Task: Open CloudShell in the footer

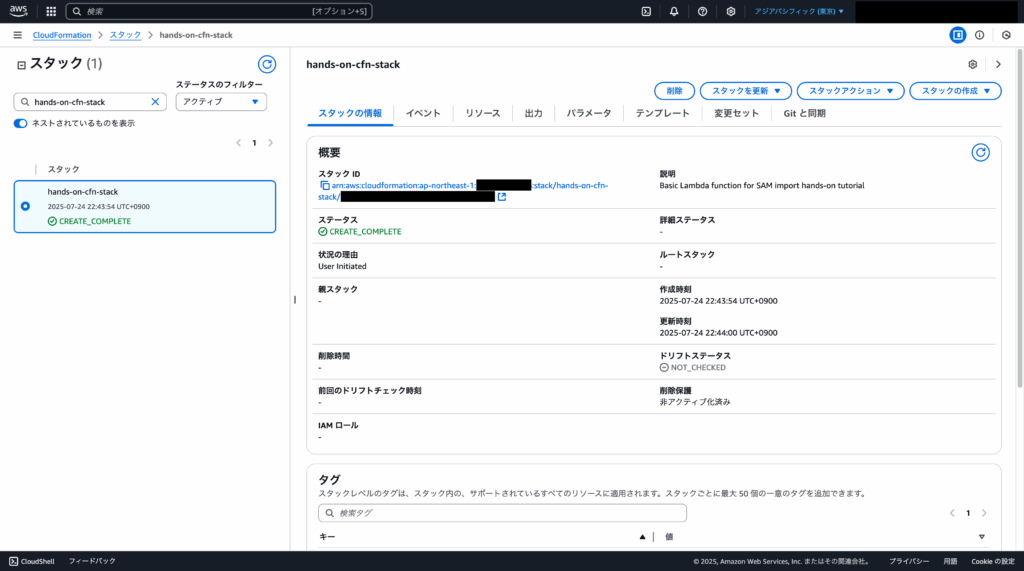Action: [31, 561]
